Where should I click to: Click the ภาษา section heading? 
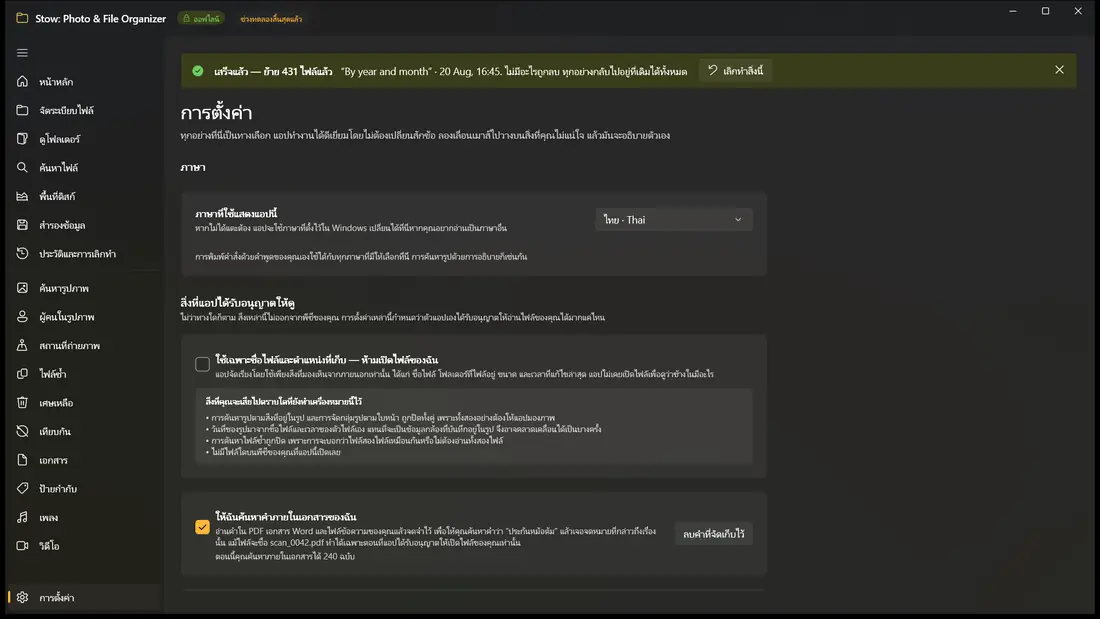pos(193,168)
